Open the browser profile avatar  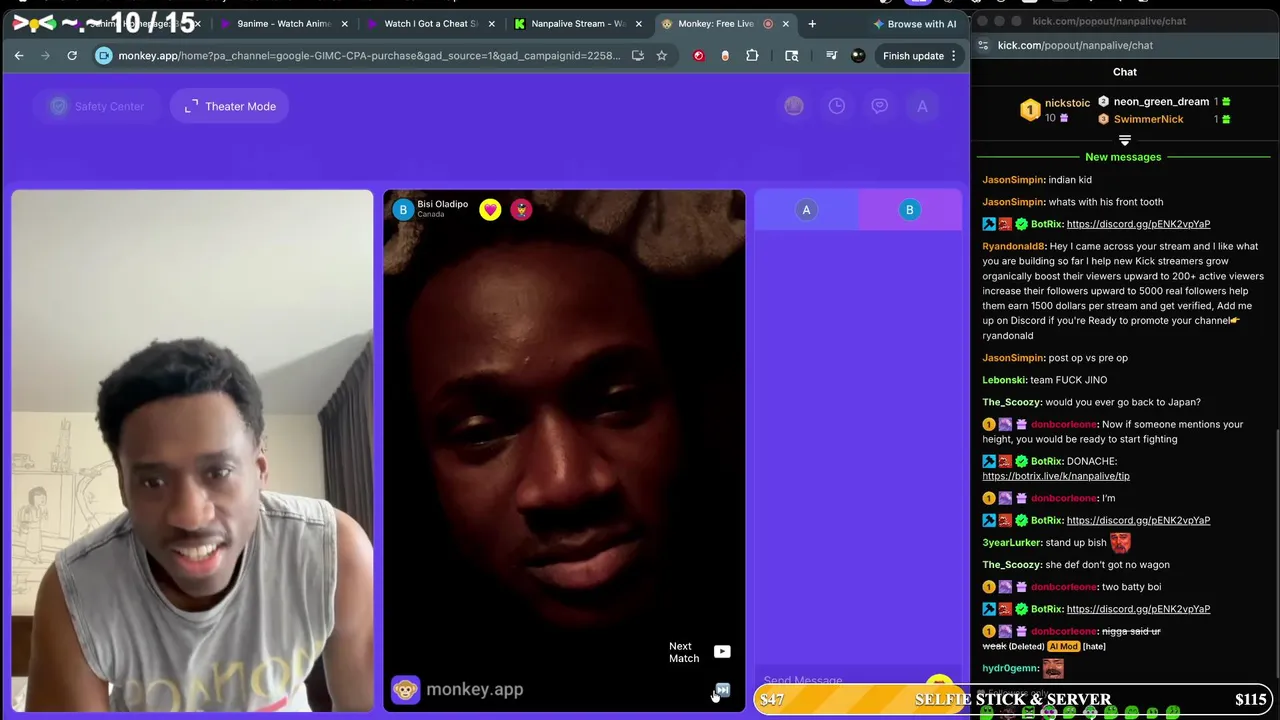coord(858,56)
